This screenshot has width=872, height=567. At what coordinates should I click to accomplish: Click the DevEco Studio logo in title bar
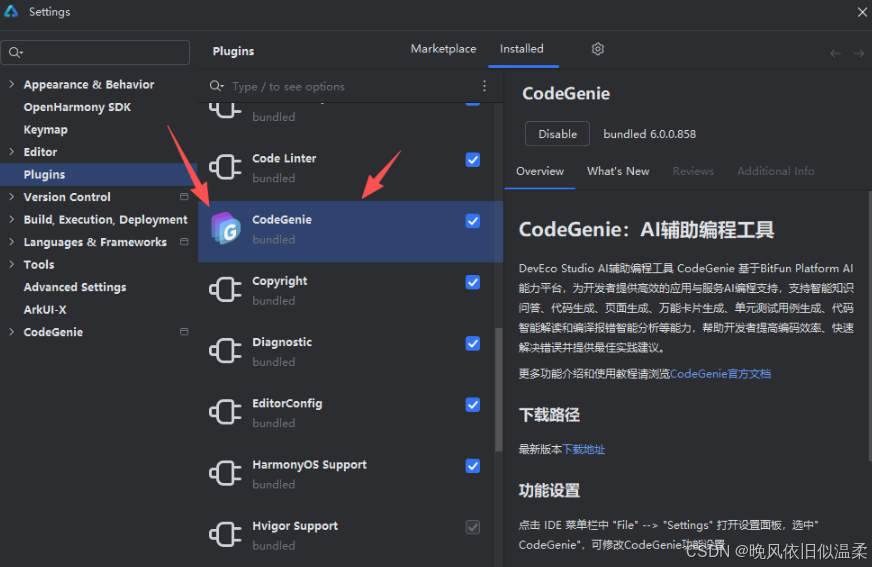pyautogui.click(x=11, y=11)
